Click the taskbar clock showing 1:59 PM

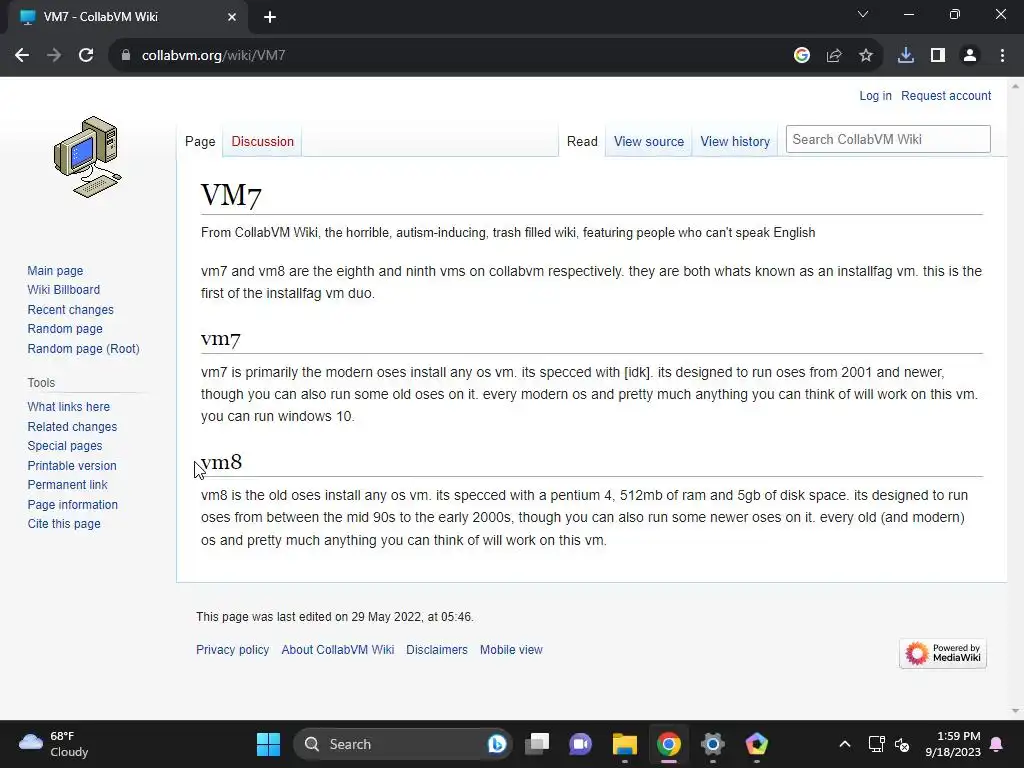coord(953,744)
